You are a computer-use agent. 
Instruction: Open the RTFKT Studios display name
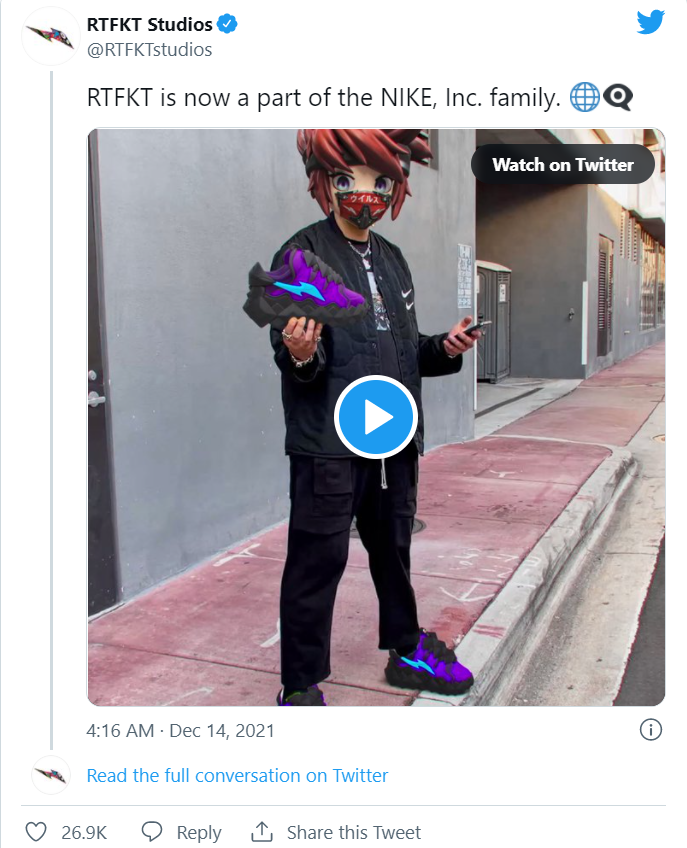[x=149, y=25]
